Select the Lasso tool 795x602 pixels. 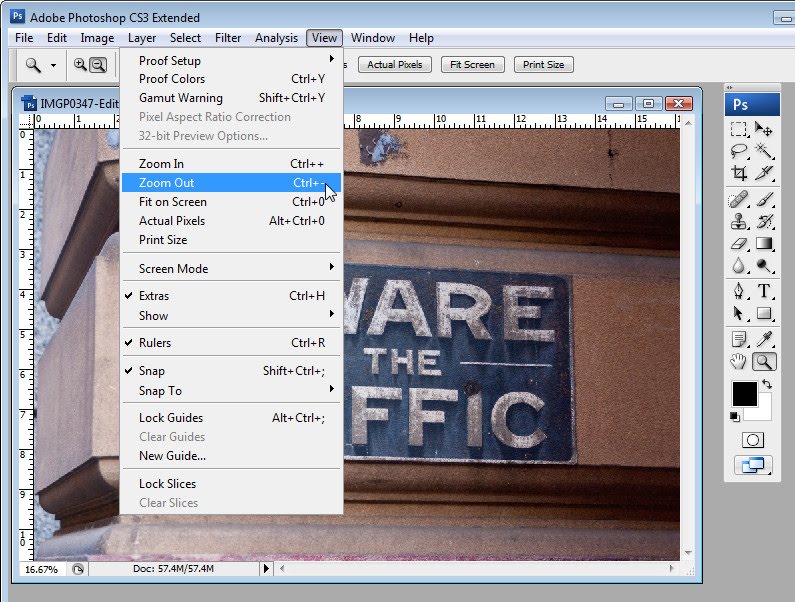point(739,151)
